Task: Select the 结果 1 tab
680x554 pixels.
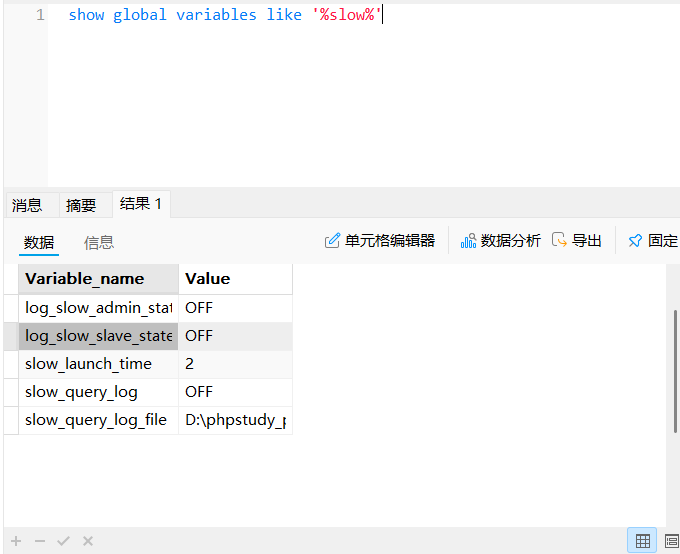Action: coord(141,204)
